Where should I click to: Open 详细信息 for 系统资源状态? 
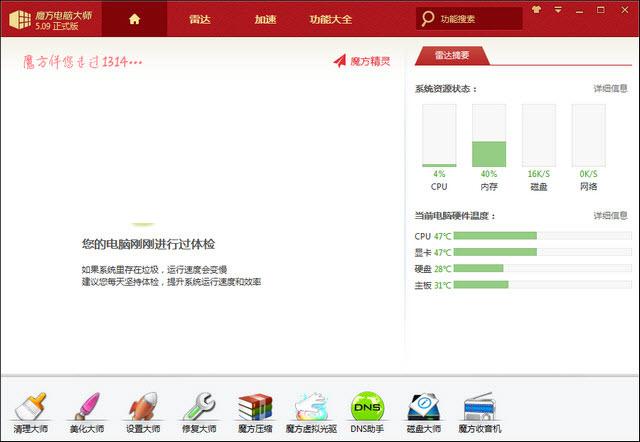click(610, 89)
